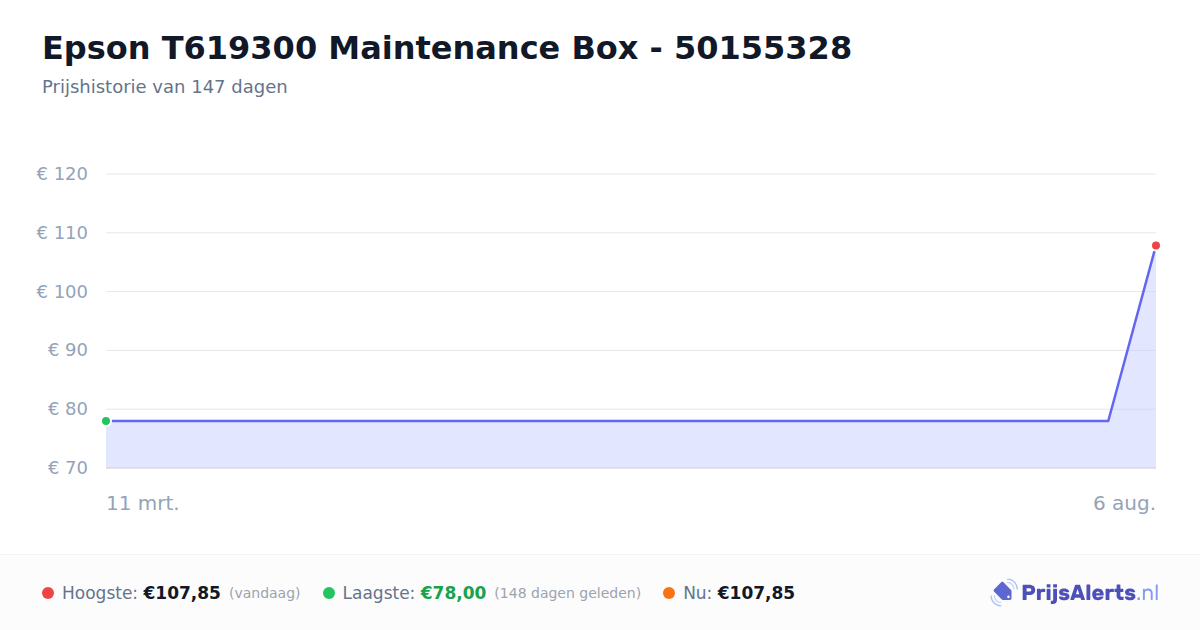Click the Epson T619300 Maintenance Box title
The image size is (1200, 630).
[x=447, y=47]
